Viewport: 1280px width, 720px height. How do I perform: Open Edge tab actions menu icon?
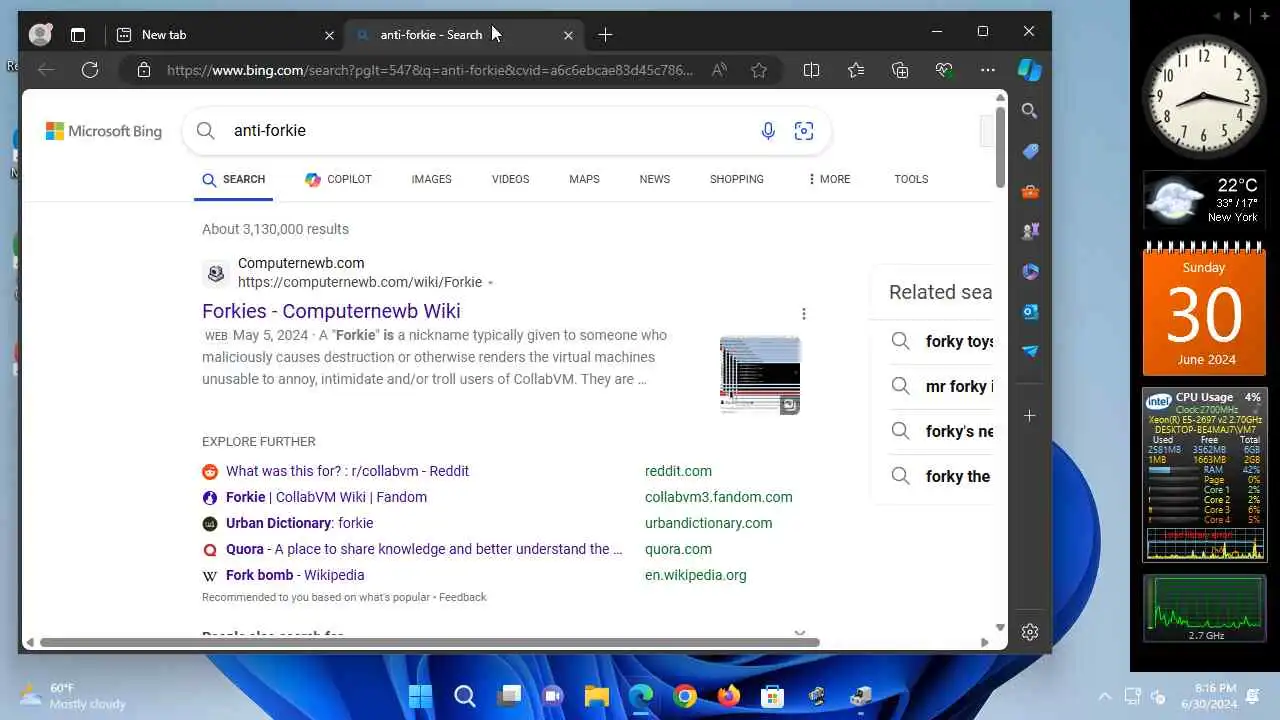(78, 35)
